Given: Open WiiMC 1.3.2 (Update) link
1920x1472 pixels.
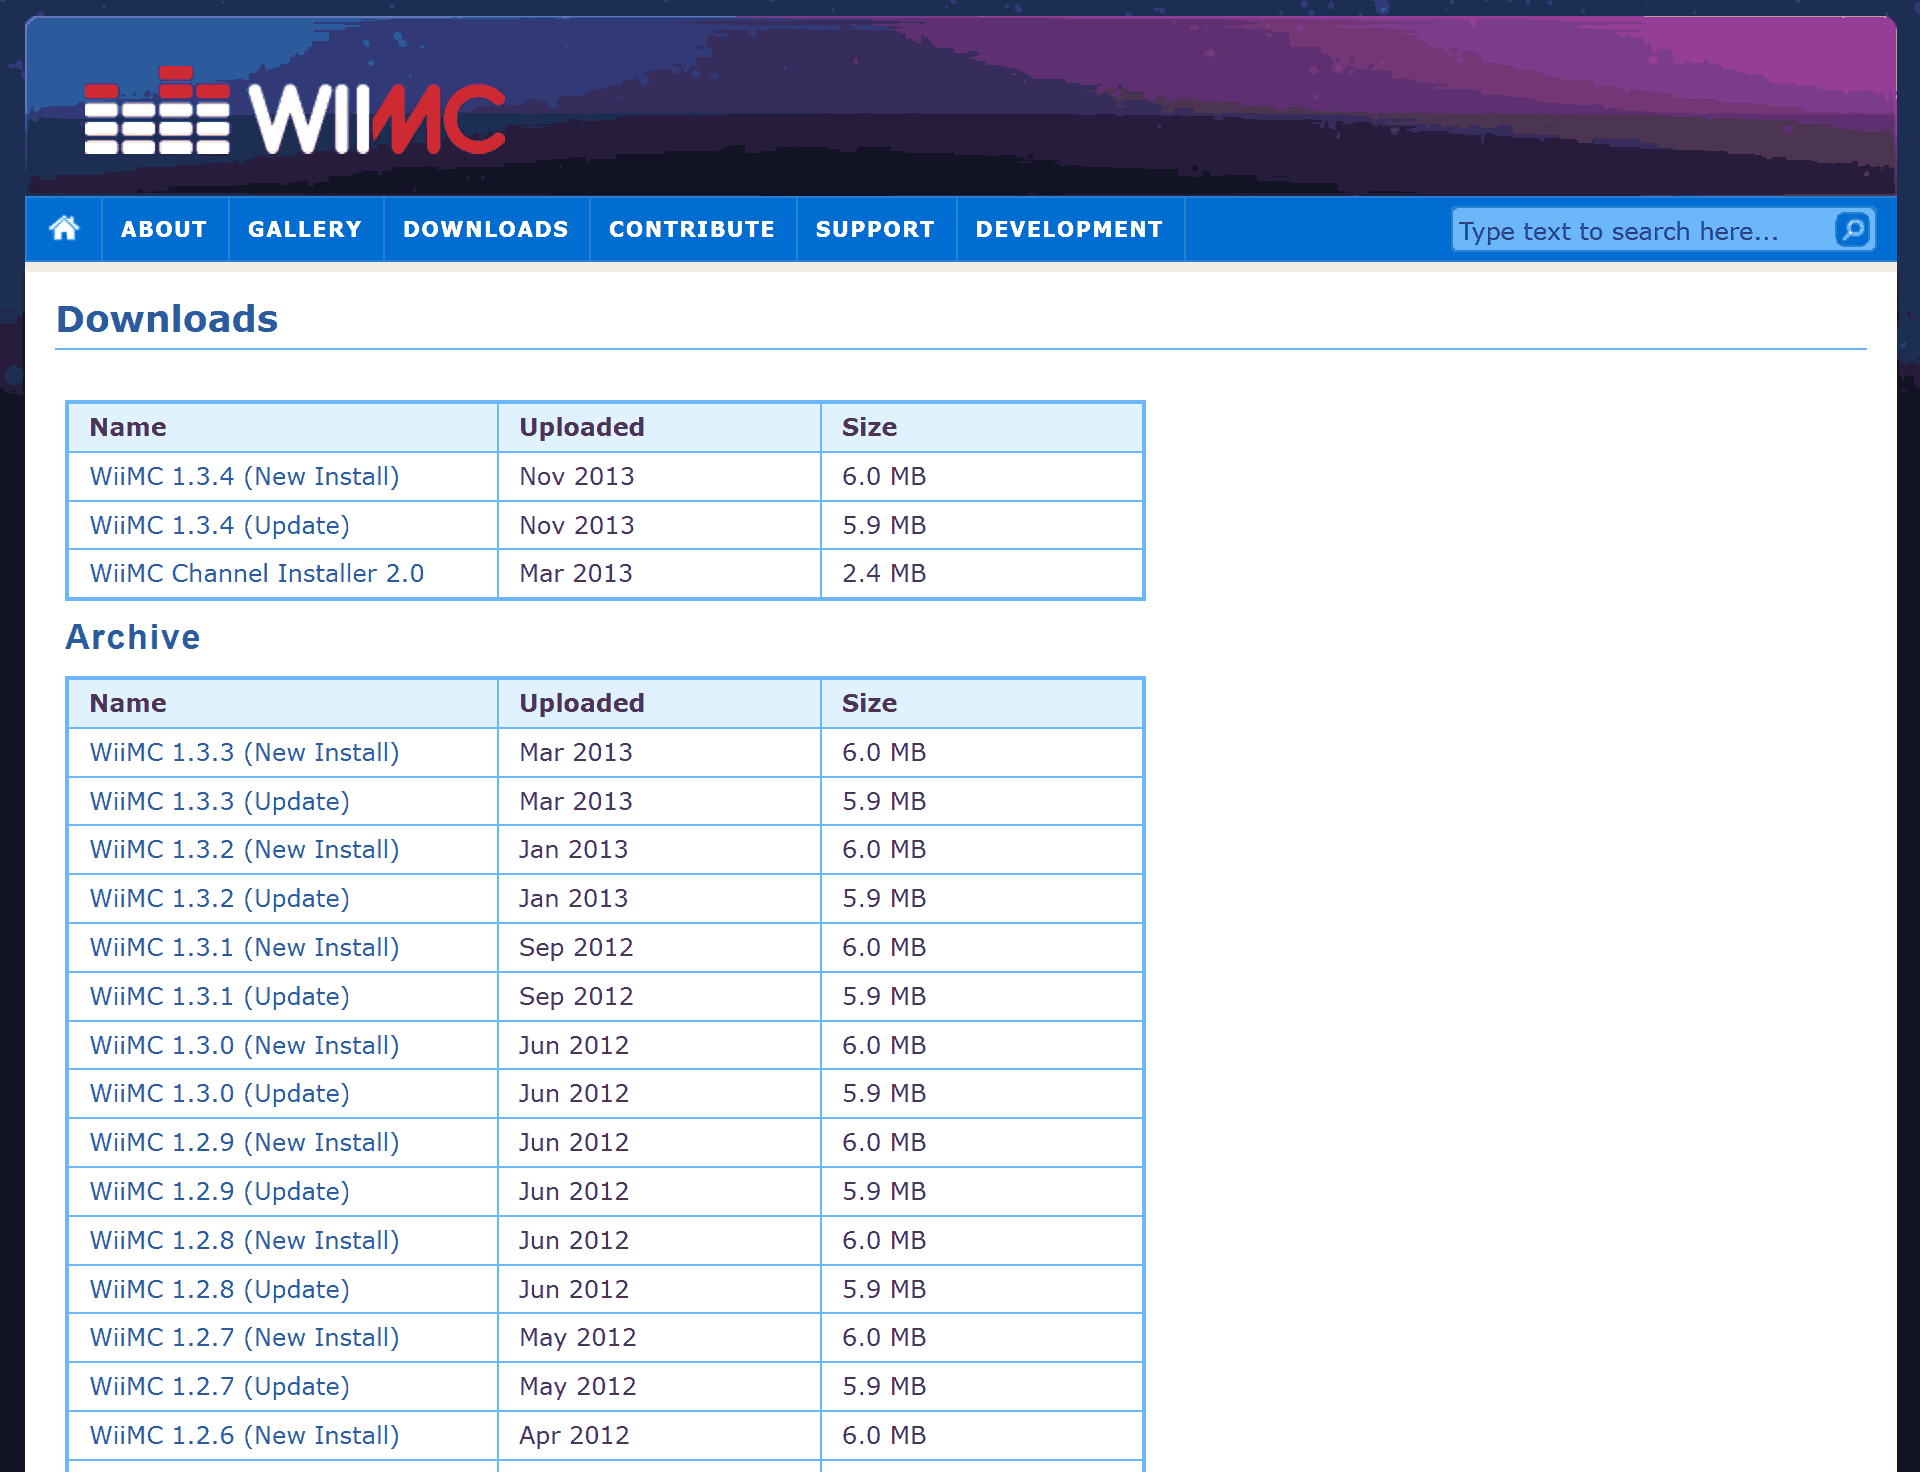Looking at the screenshot, I should (x=220, y=898).
